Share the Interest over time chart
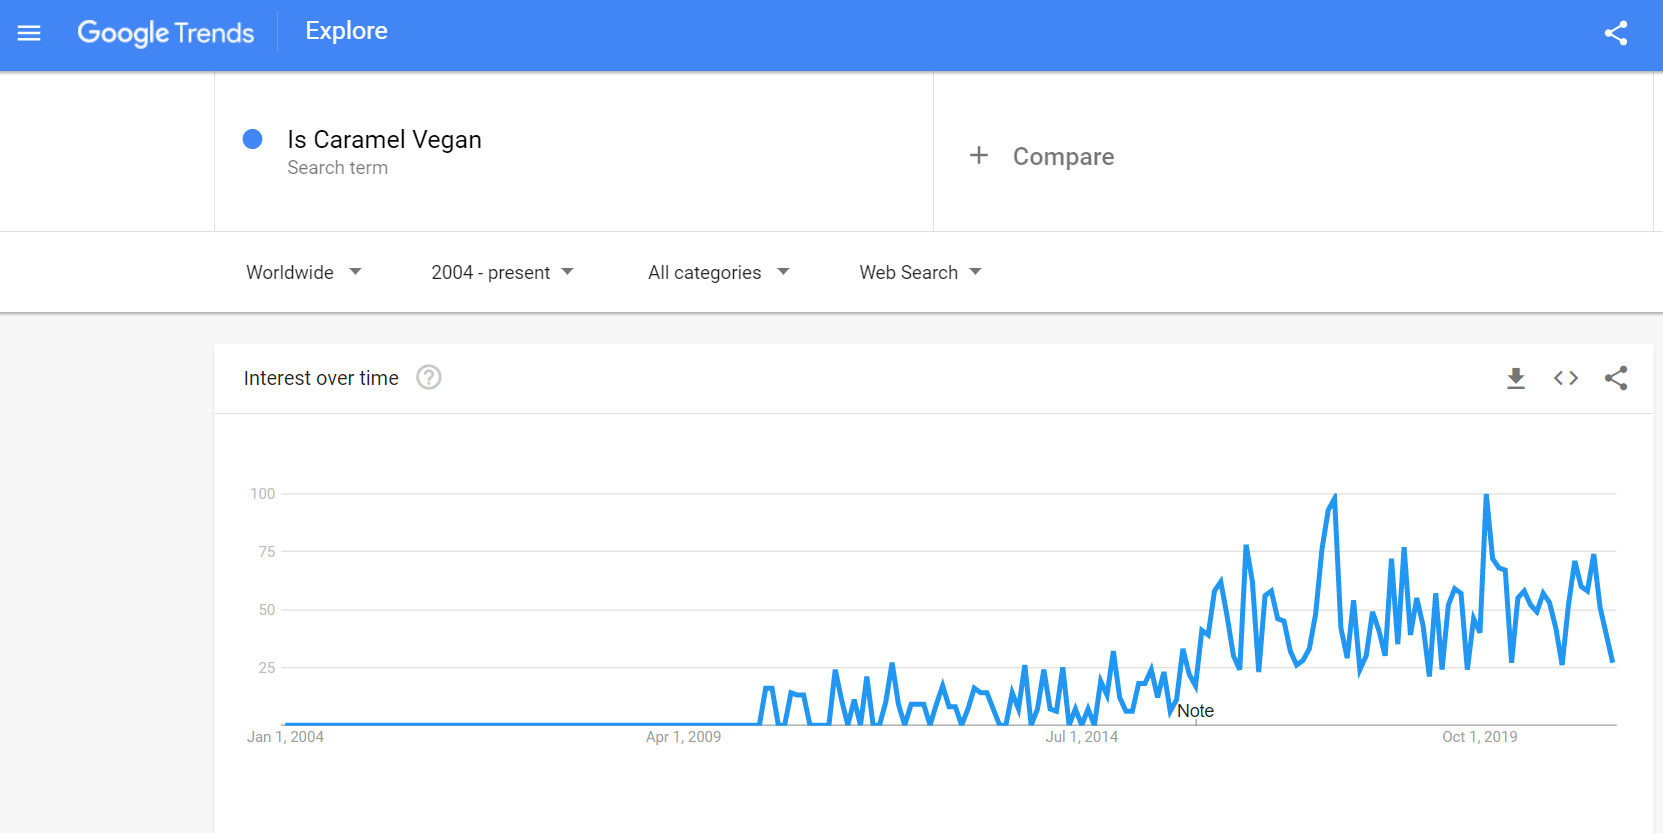The image size is (1663, 833). tap(1616, 378)
